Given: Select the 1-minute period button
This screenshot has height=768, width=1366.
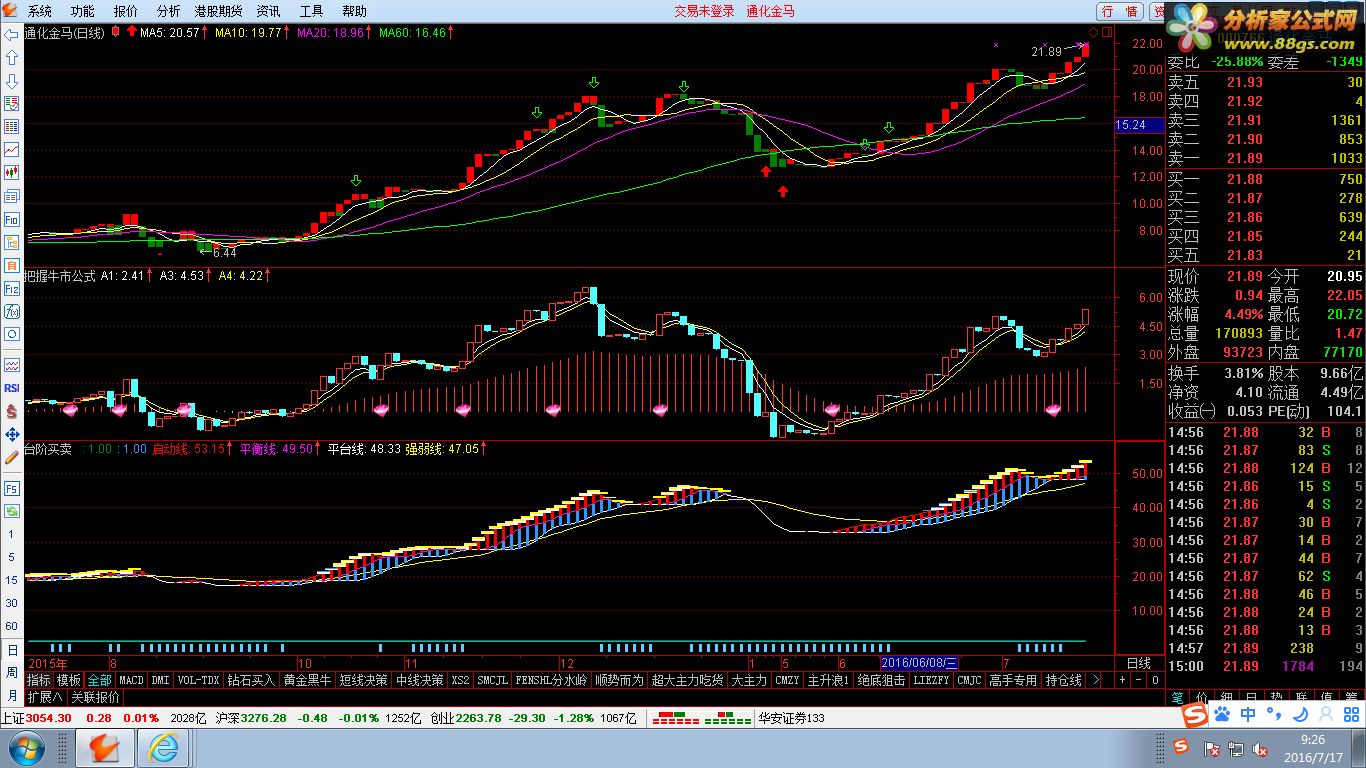Looking at the screenshot, I should (x=12, y=532).
